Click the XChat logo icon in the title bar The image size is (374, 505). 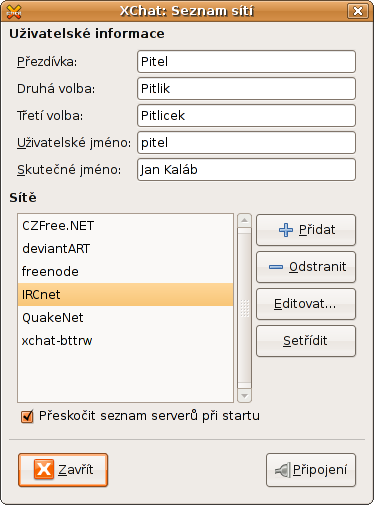(x=14, y=11)
